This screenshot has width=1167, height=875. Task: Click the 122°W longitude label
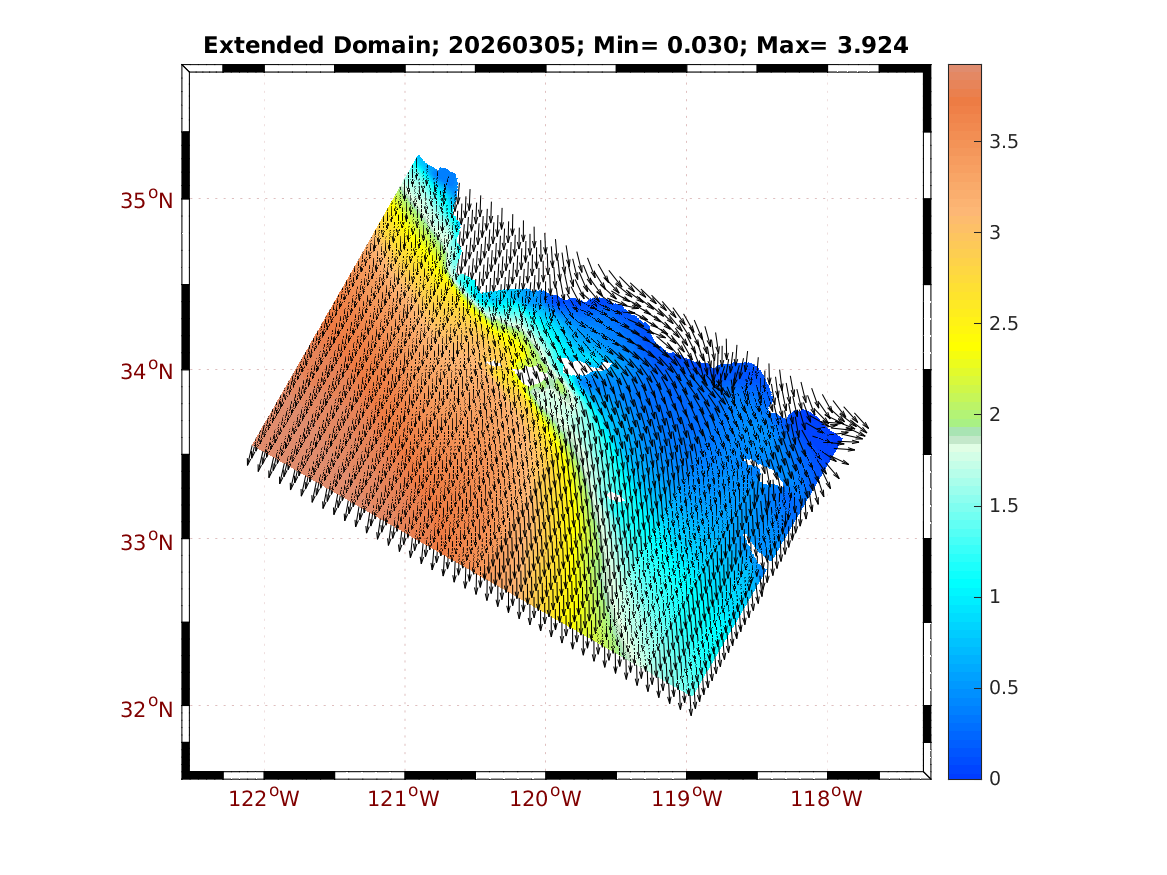(265, 798)
